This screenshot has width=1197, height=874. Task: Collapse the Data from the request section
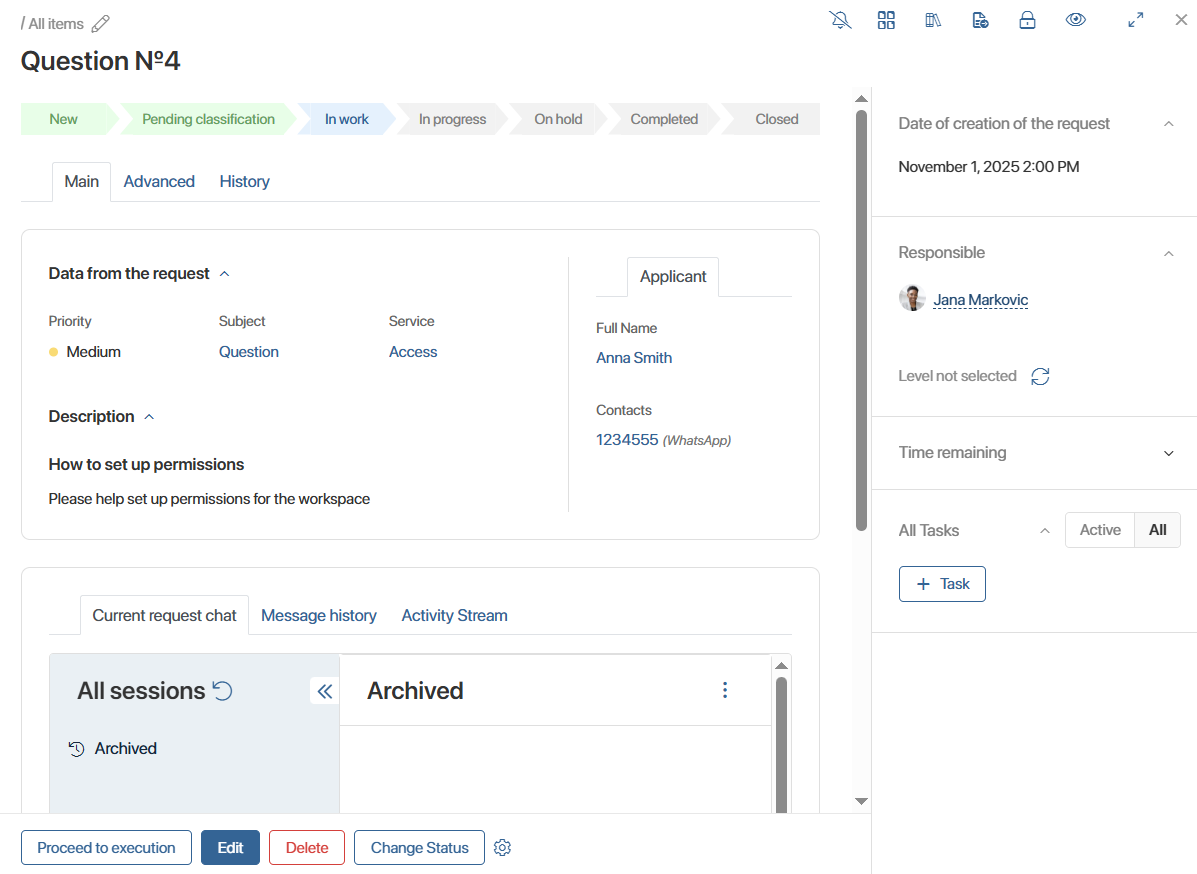coord(224,274)
